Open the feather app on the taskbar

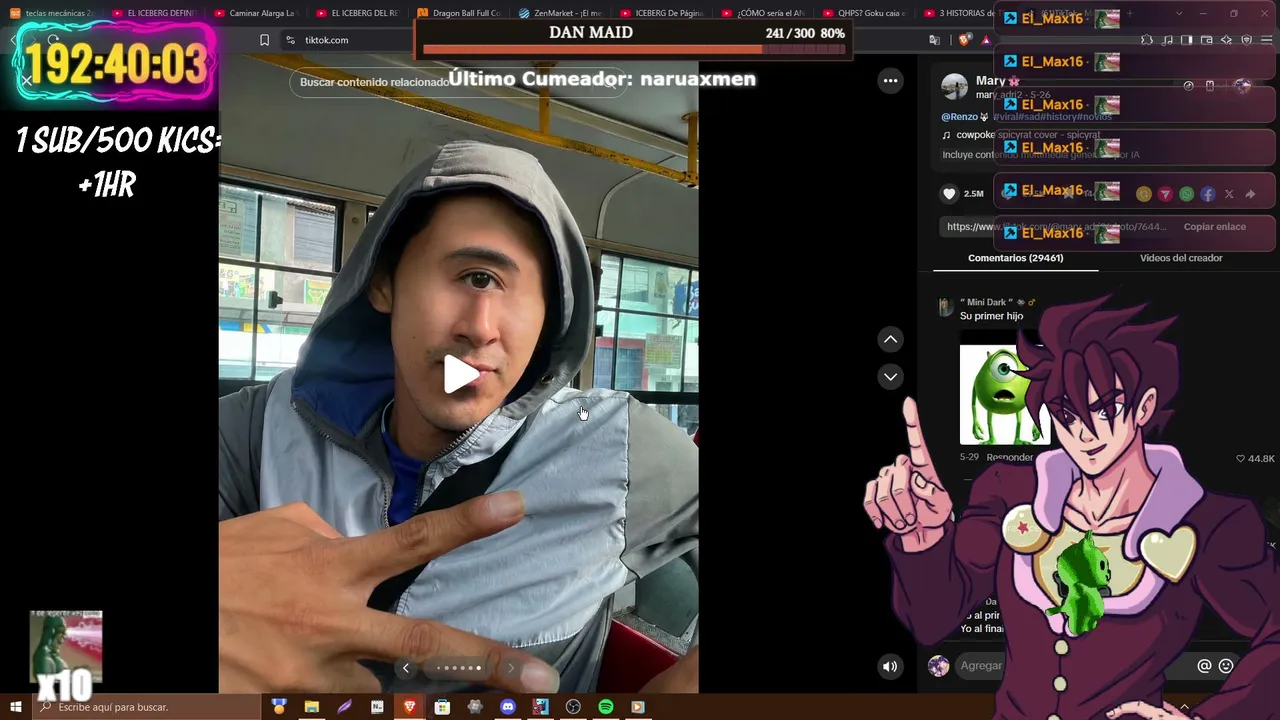pyautogui.click(x=345, y=707)
